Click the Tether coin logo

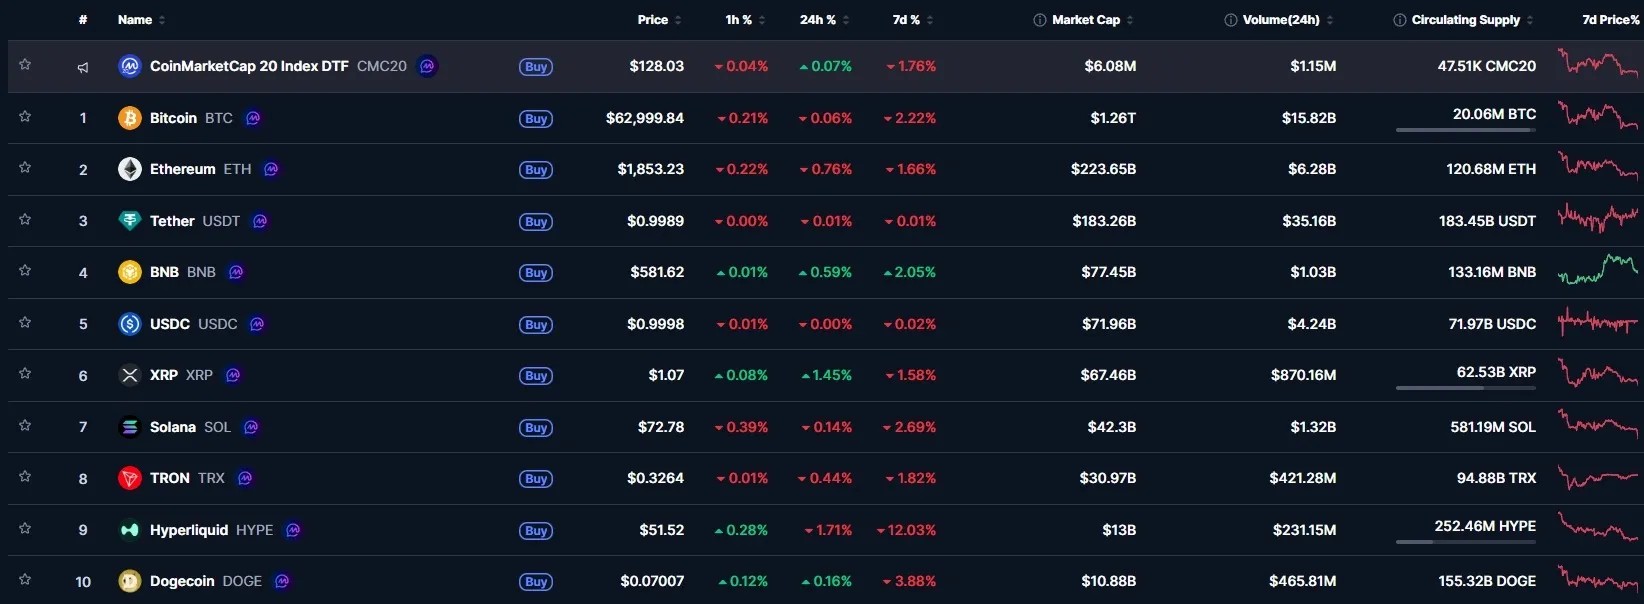[130, 221]
